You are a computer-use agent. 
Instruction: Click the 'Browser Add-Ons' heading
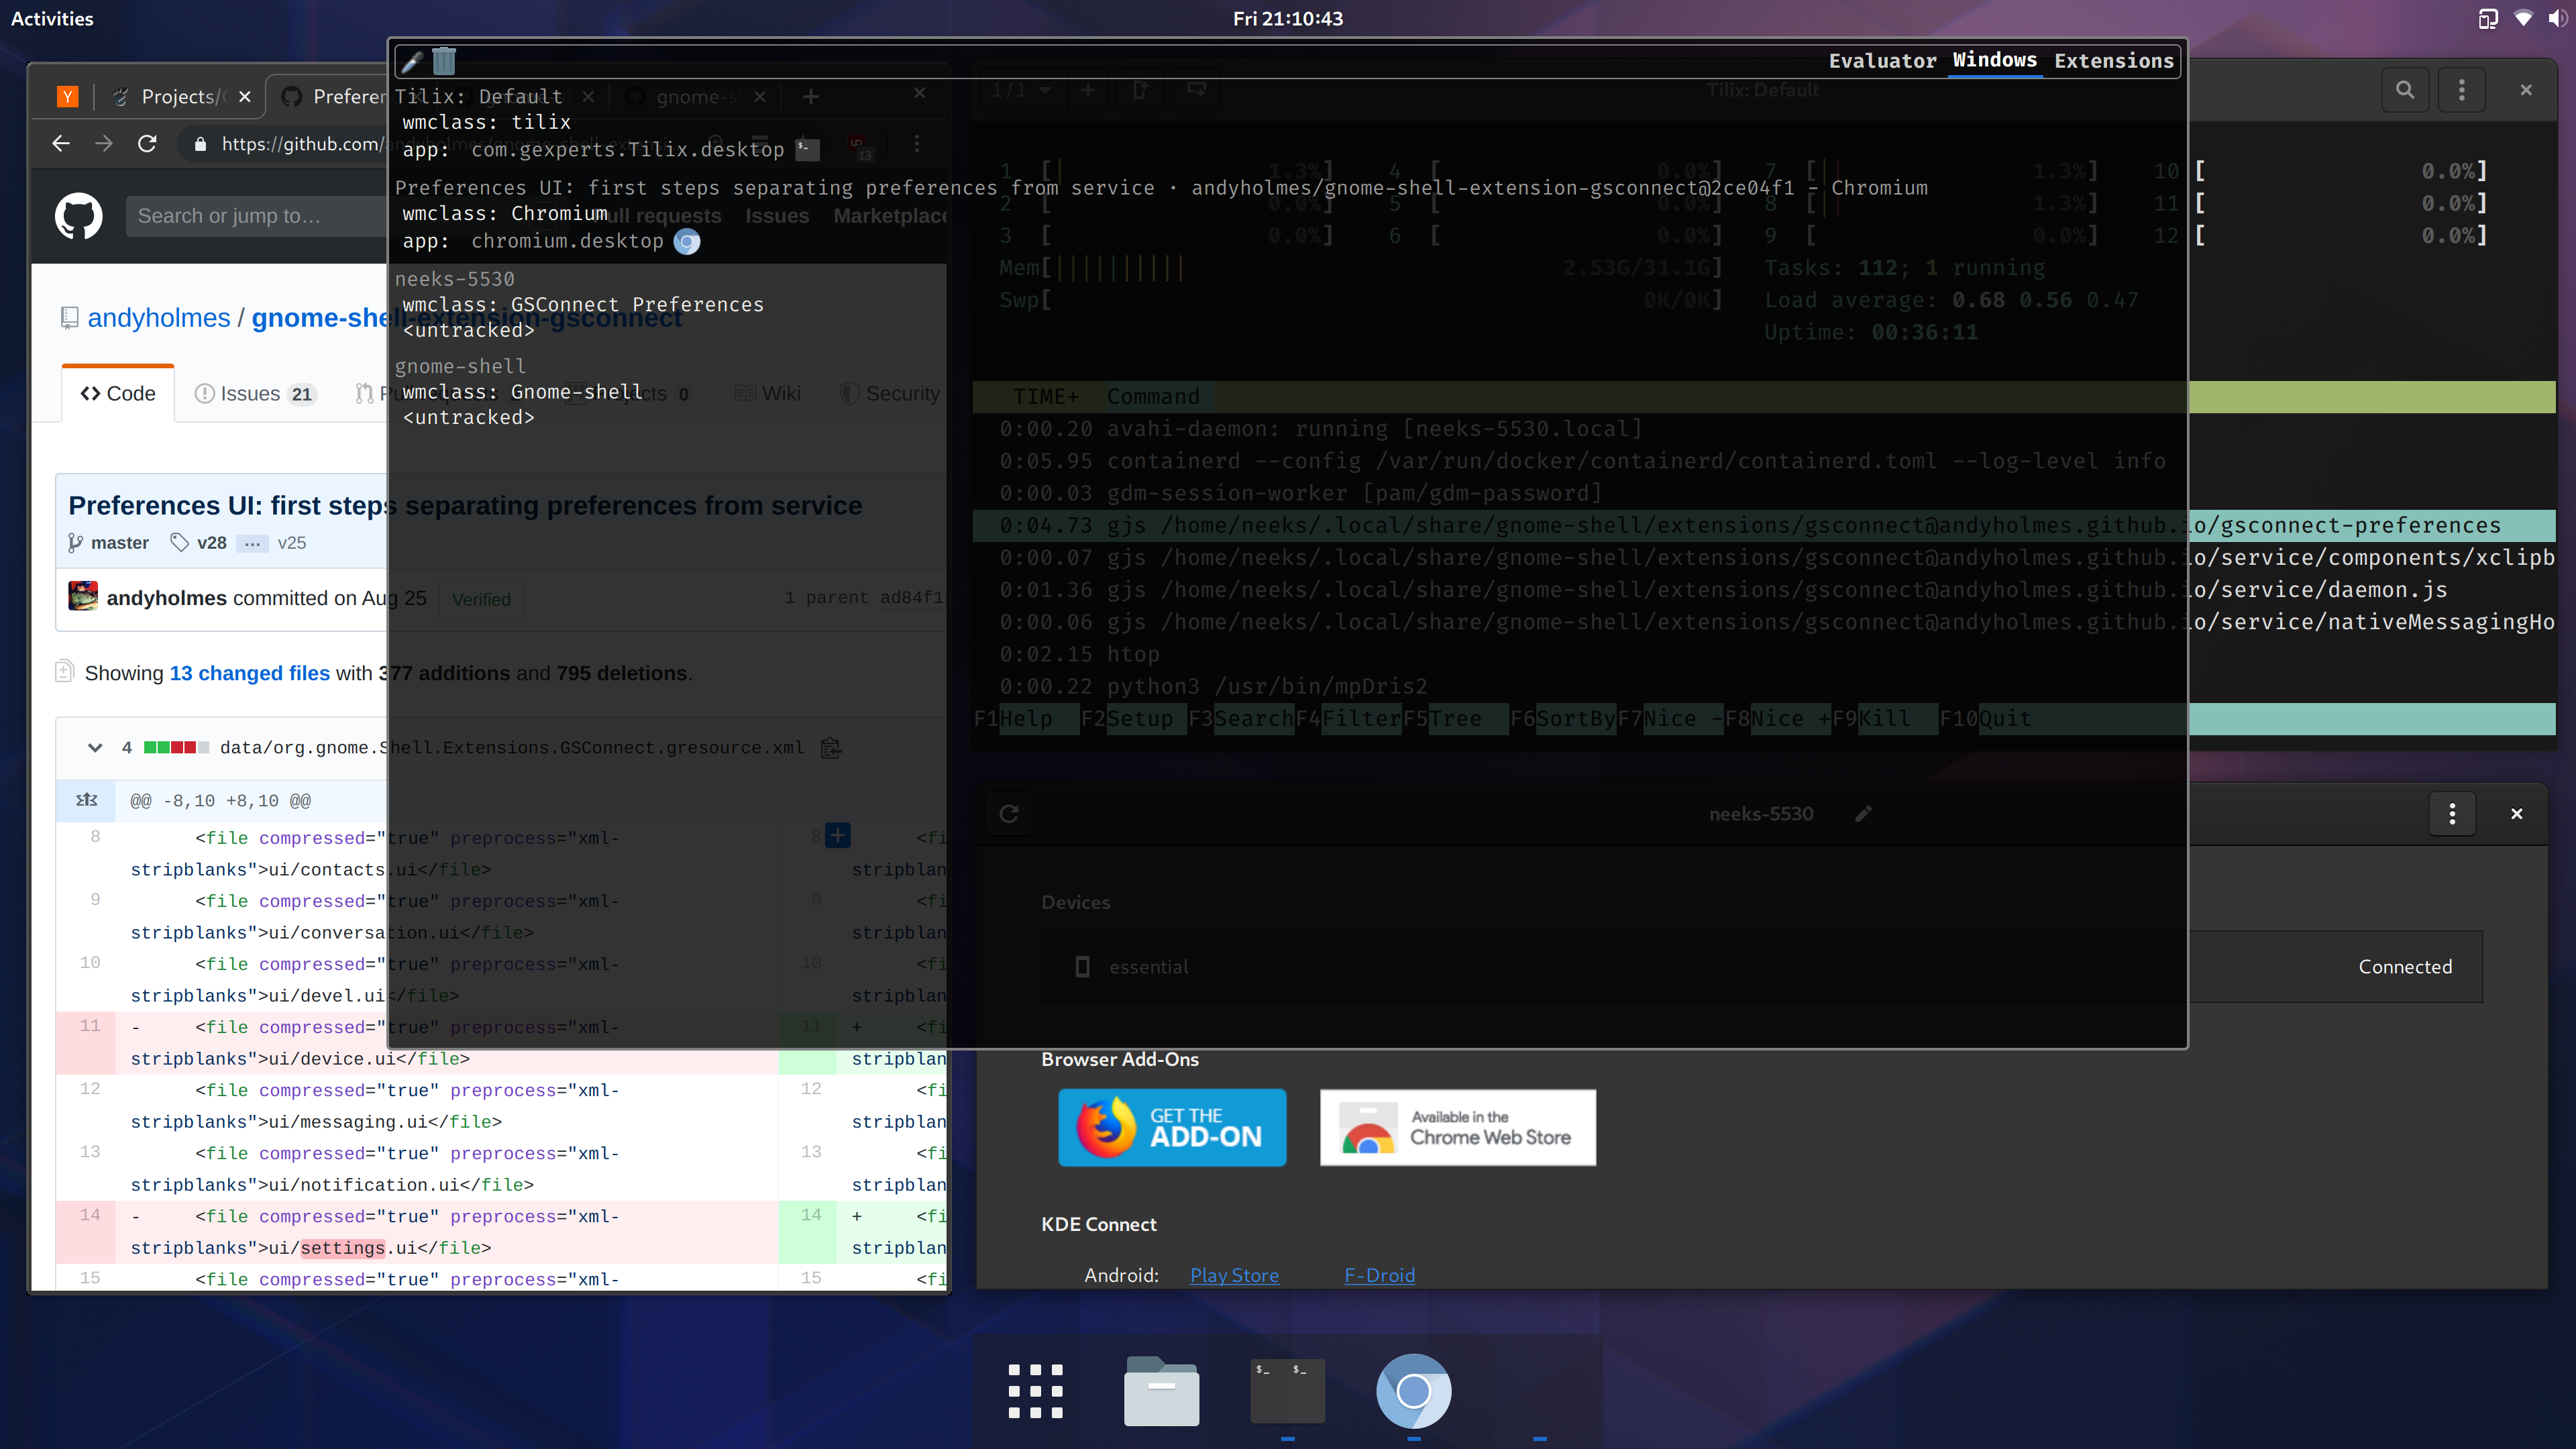click(1120, 1059)
